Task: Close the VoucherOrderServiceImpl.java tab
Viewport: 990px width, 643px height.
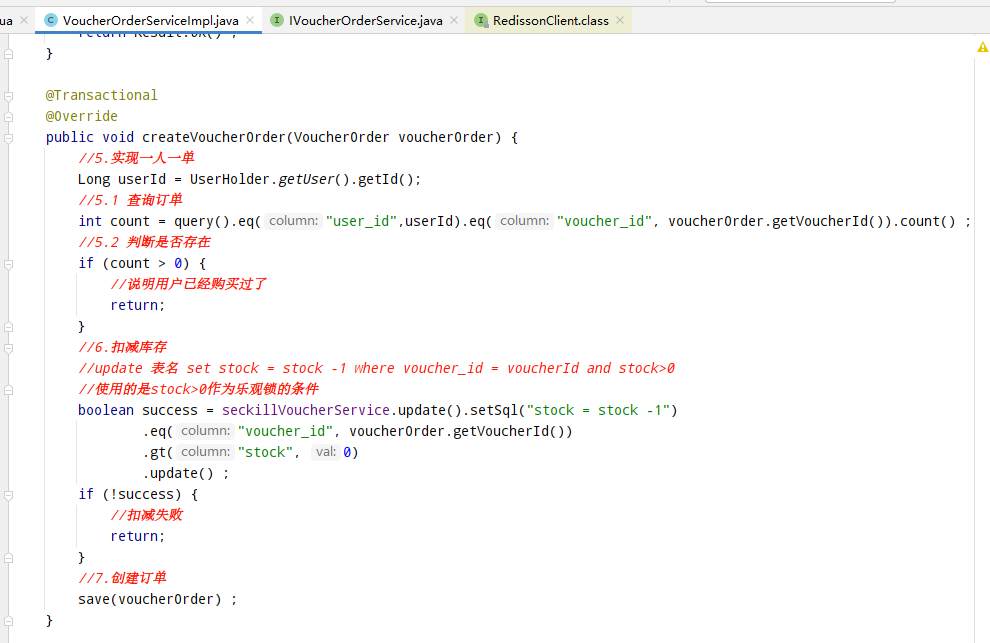Action: click(x=250, y=20)
